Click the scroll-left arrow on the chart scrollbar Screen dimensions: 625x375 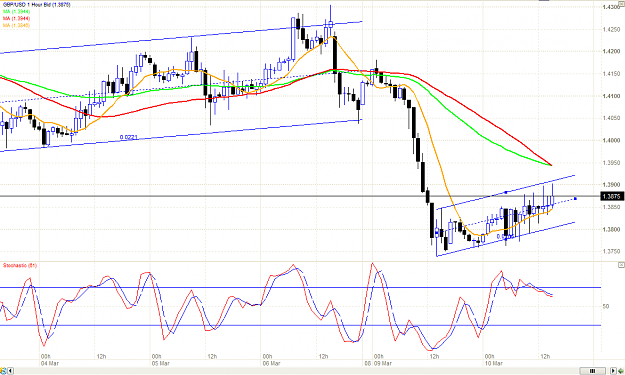(11, 371)
